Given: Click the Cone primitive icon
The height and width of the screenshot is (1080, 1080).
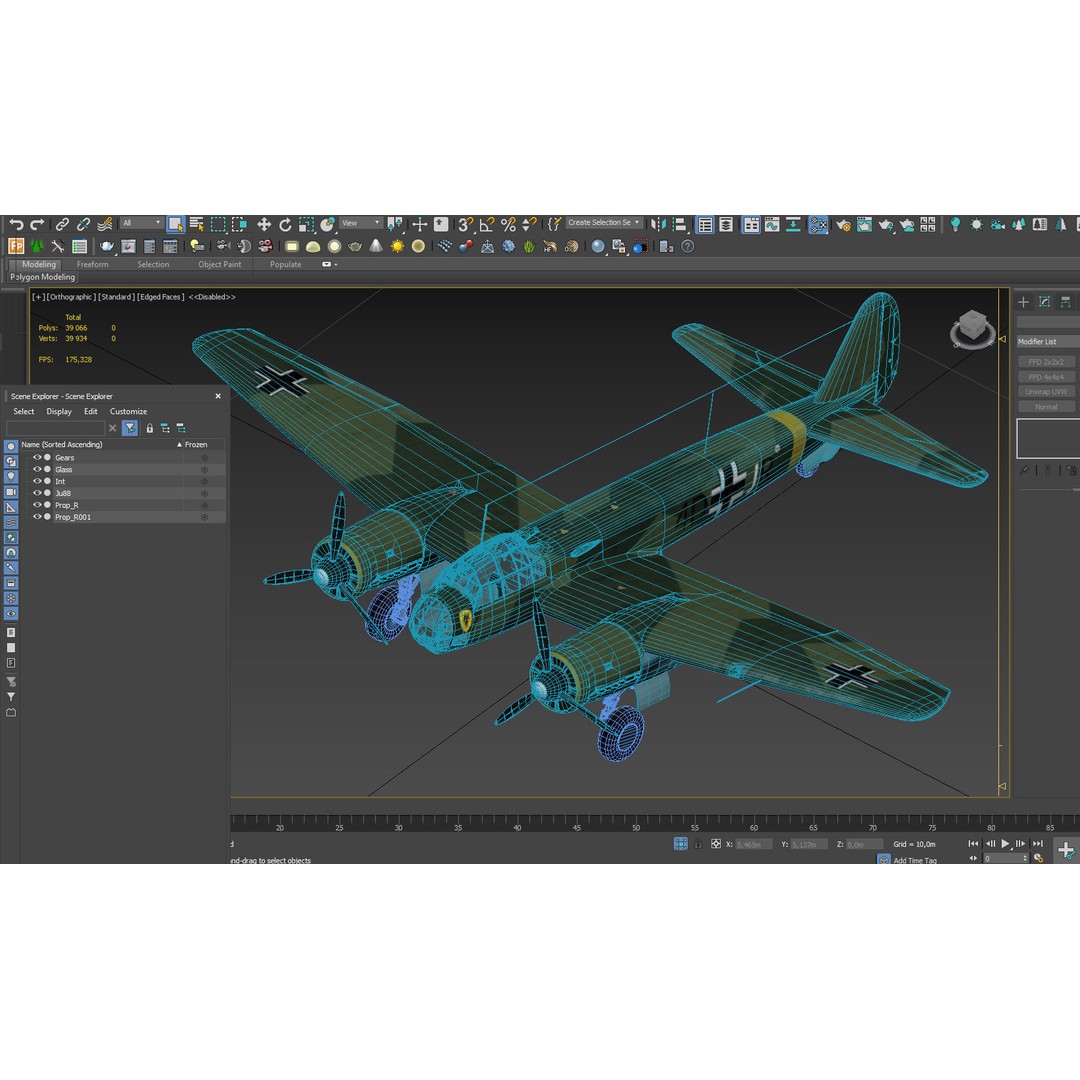Looking at the screenshot, I should point(376,246).
